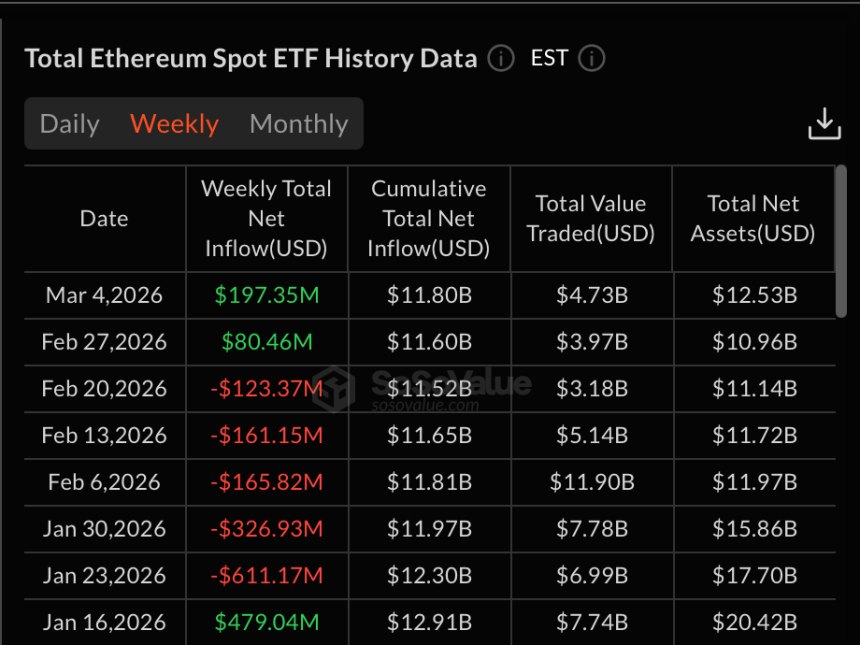Click the Total Net Assets column header
The image size is (860, 645).
pyautogui.click(x=753, y=219)
